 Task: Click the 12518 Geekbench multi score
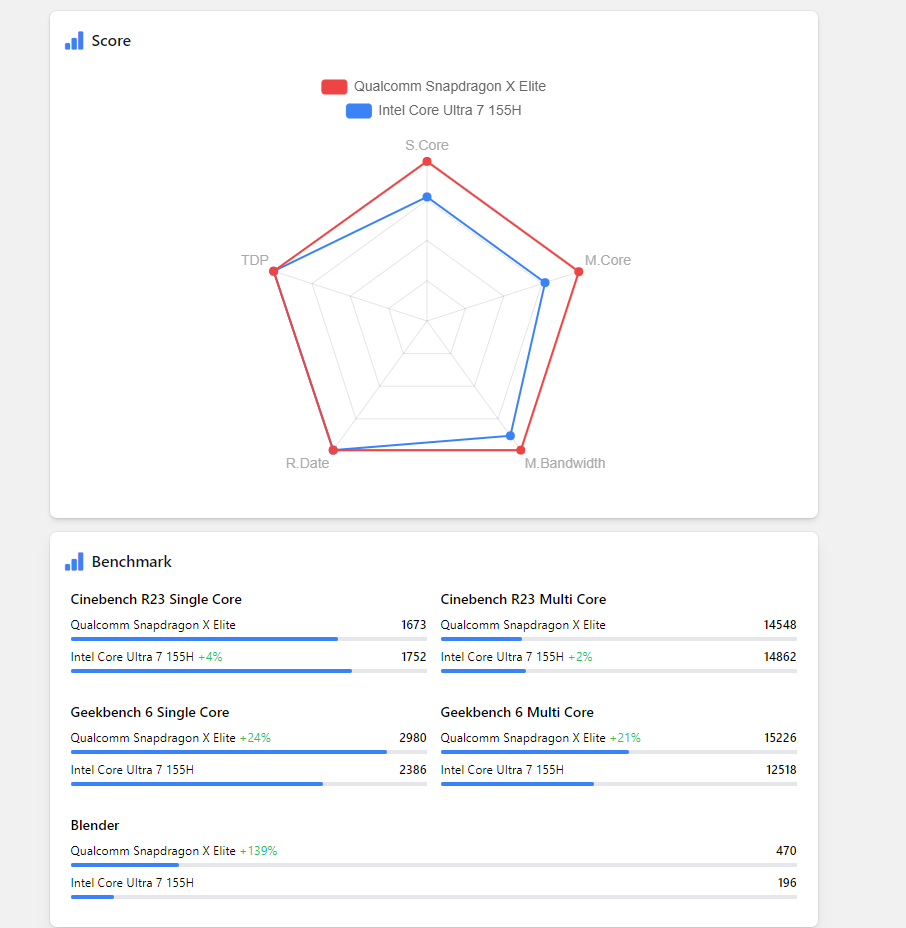781,770
